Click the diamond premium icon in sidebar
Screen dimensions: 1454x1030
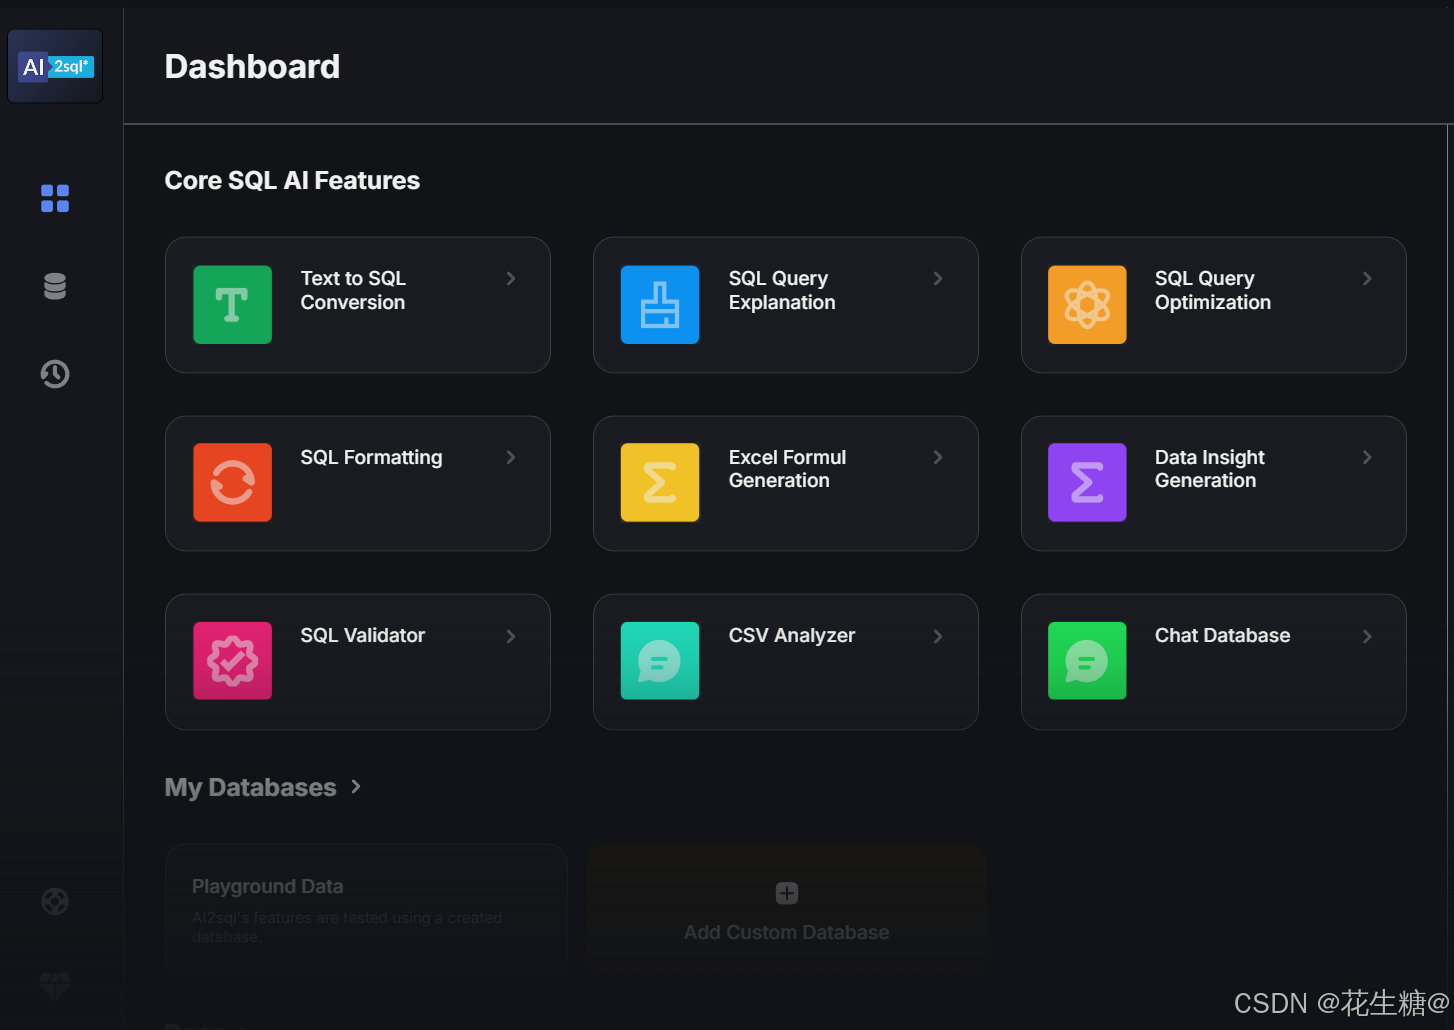point(55,987)
